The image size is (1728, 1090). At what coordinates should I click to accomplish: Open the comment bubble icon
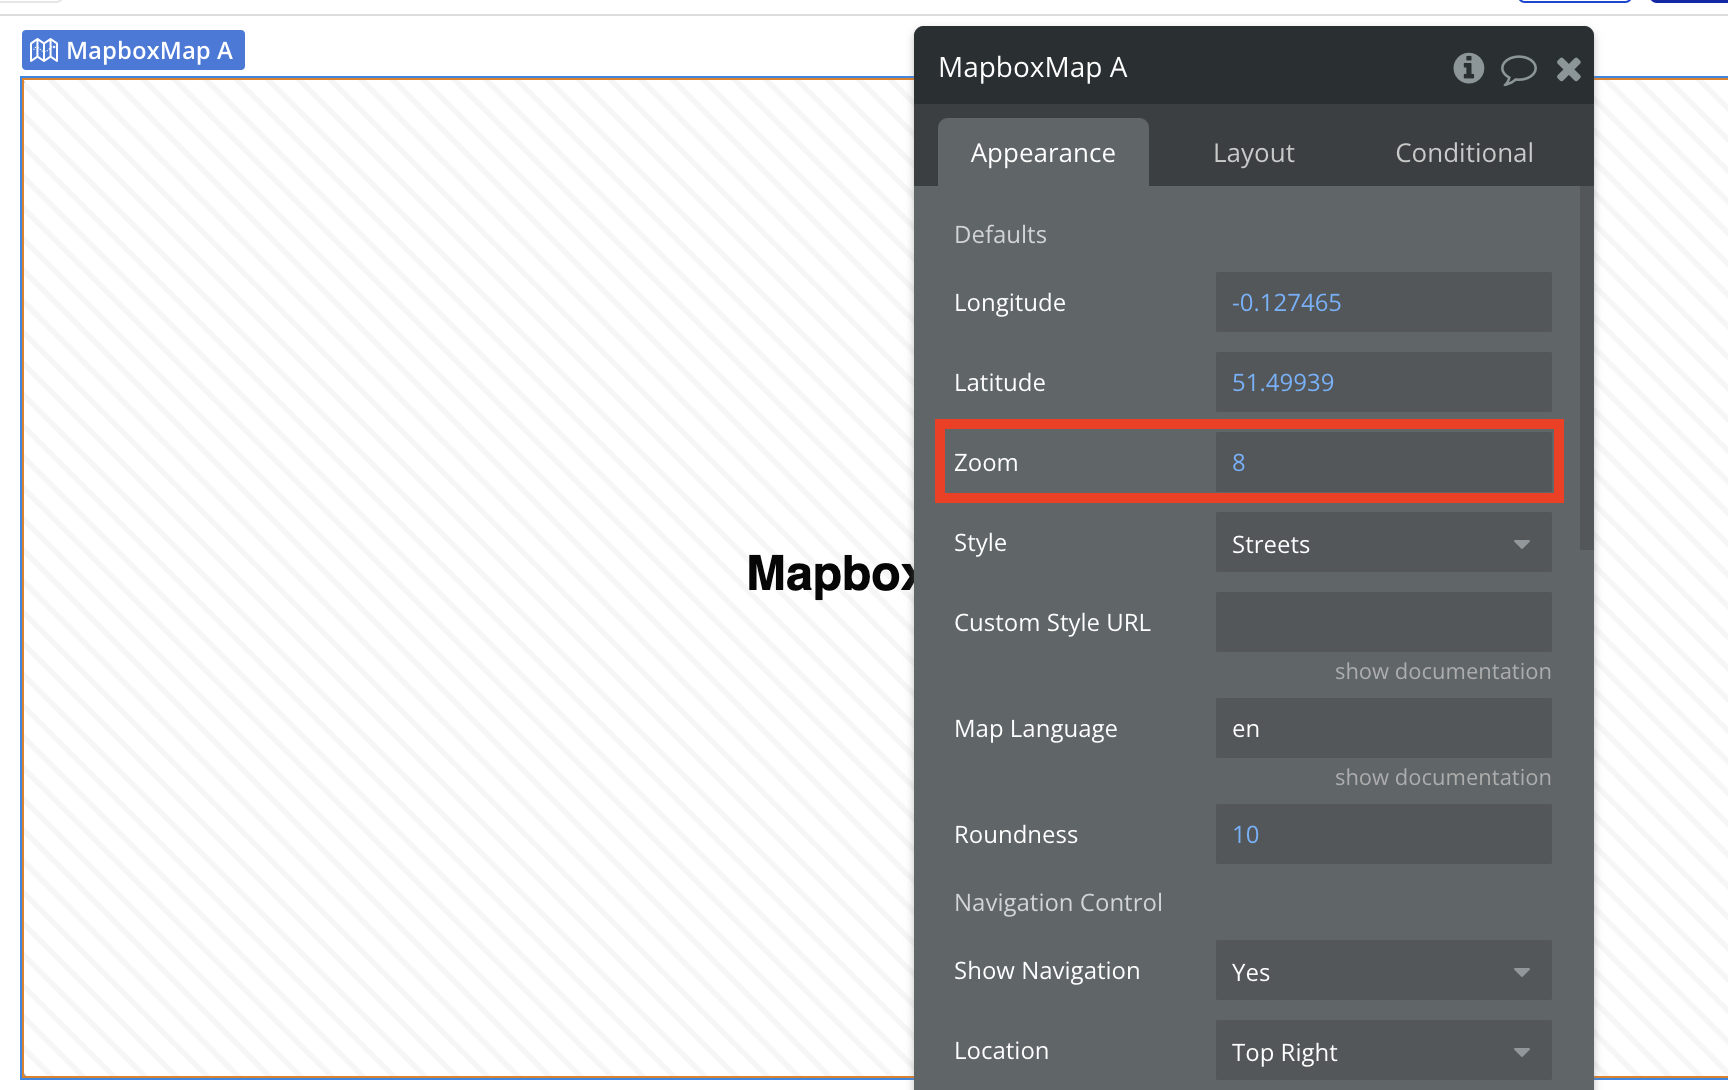[x=1518, y=69]
